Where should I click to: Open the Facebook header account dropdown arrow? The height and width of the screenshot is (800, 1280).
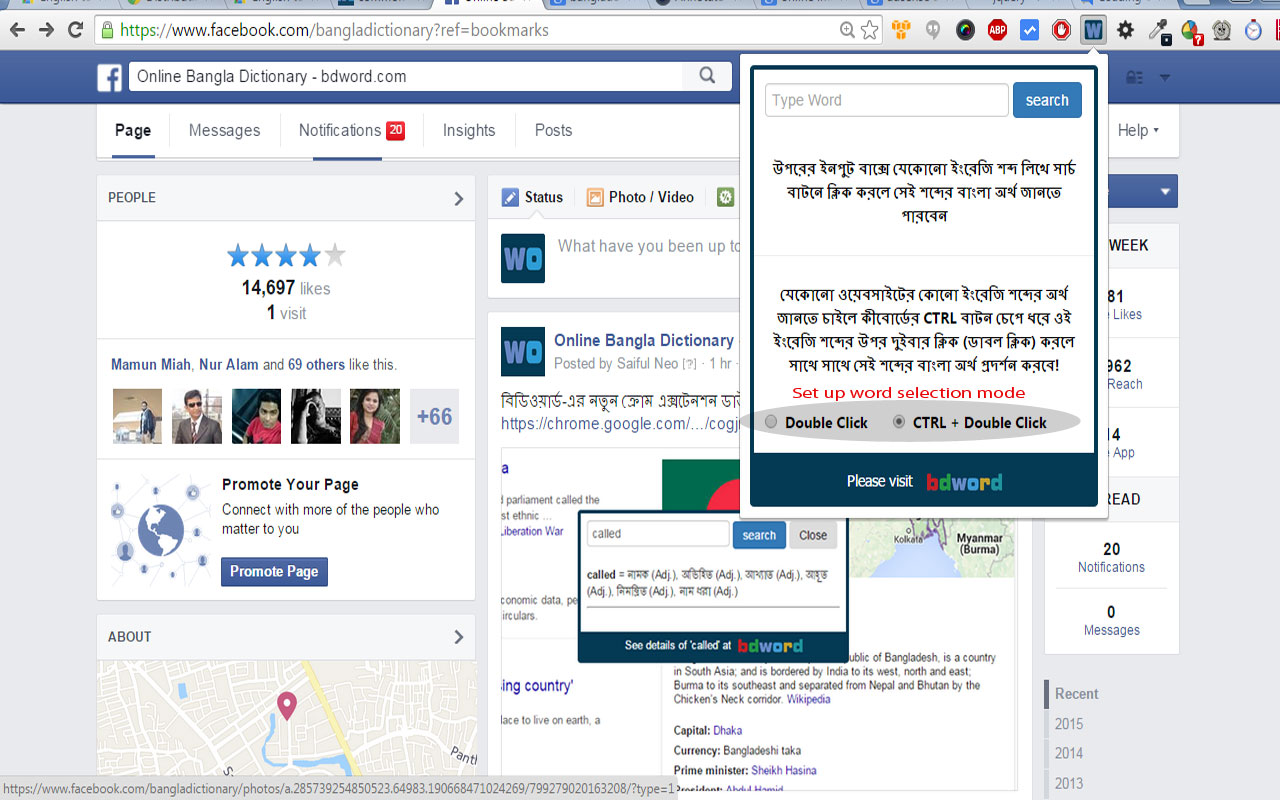1165,77
